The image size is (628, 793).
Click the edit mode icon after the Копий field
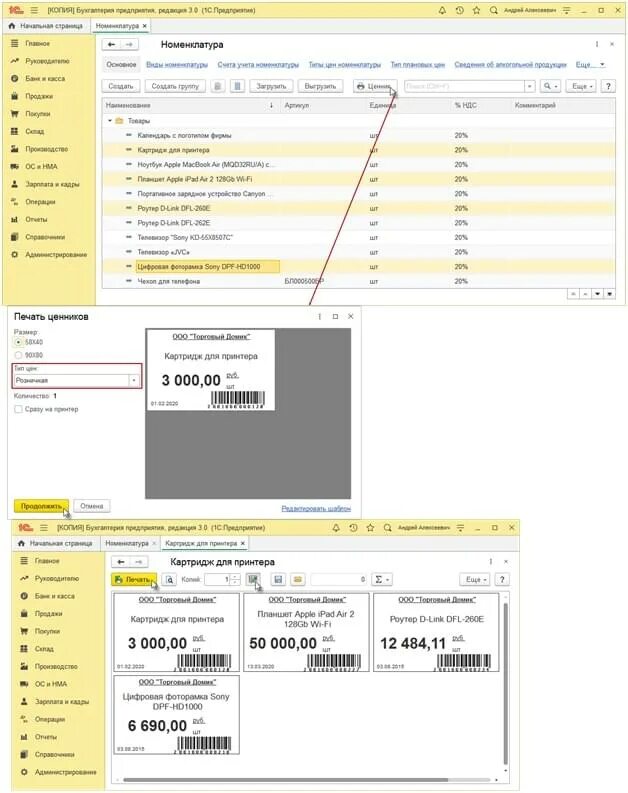point(253,580)
